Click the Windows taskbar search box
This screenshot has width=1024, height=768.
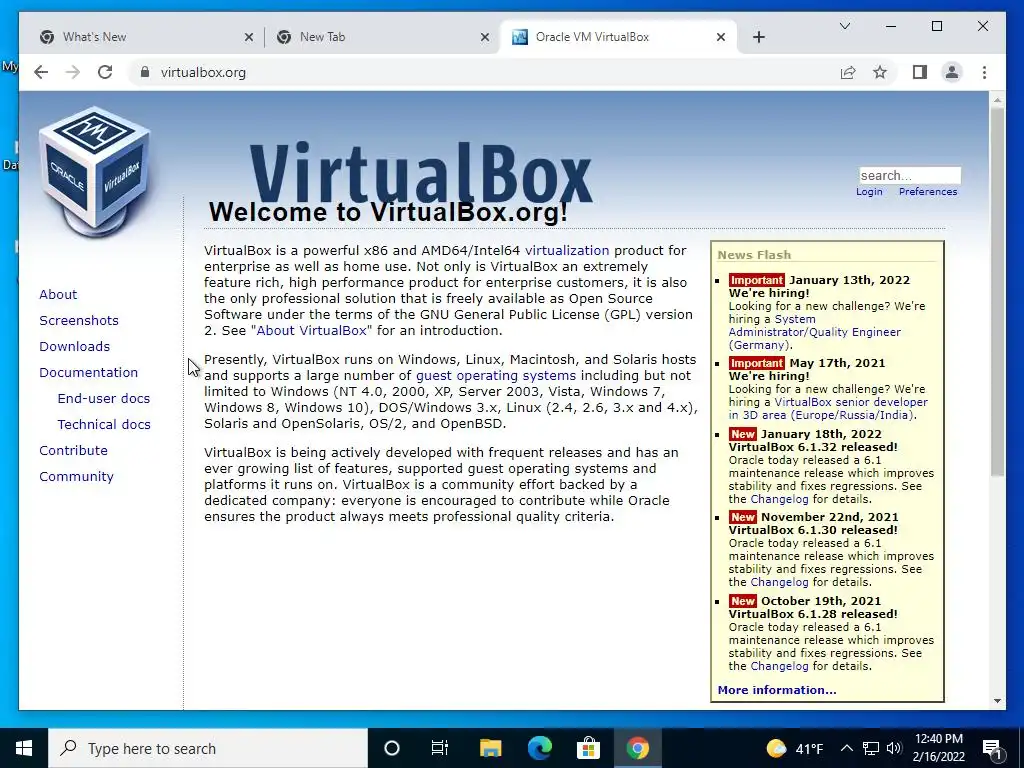click(208, 748)
